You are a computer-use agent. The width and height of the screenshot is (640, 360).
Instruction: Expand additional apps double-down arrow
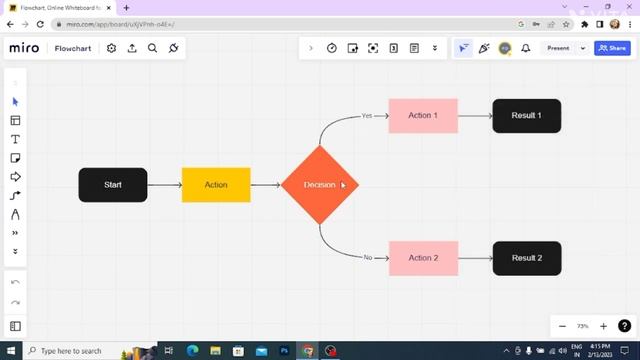tap(15, 251)
